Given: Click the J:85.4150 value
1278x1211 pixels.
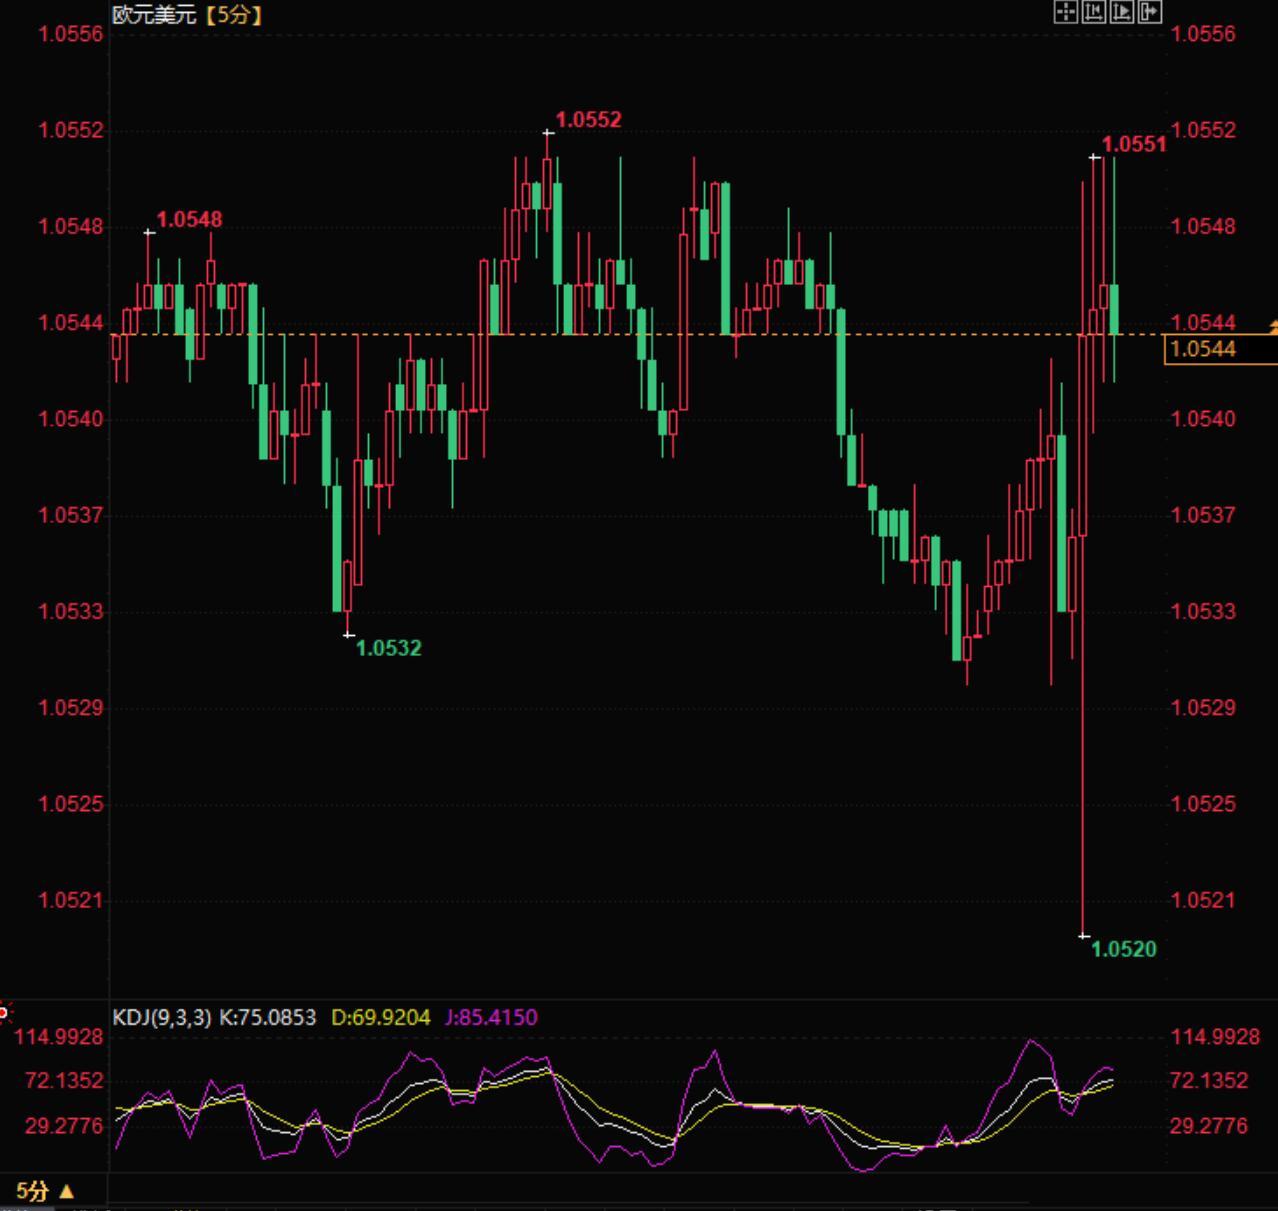Looking at the screenshot, I should [491, 1017].
